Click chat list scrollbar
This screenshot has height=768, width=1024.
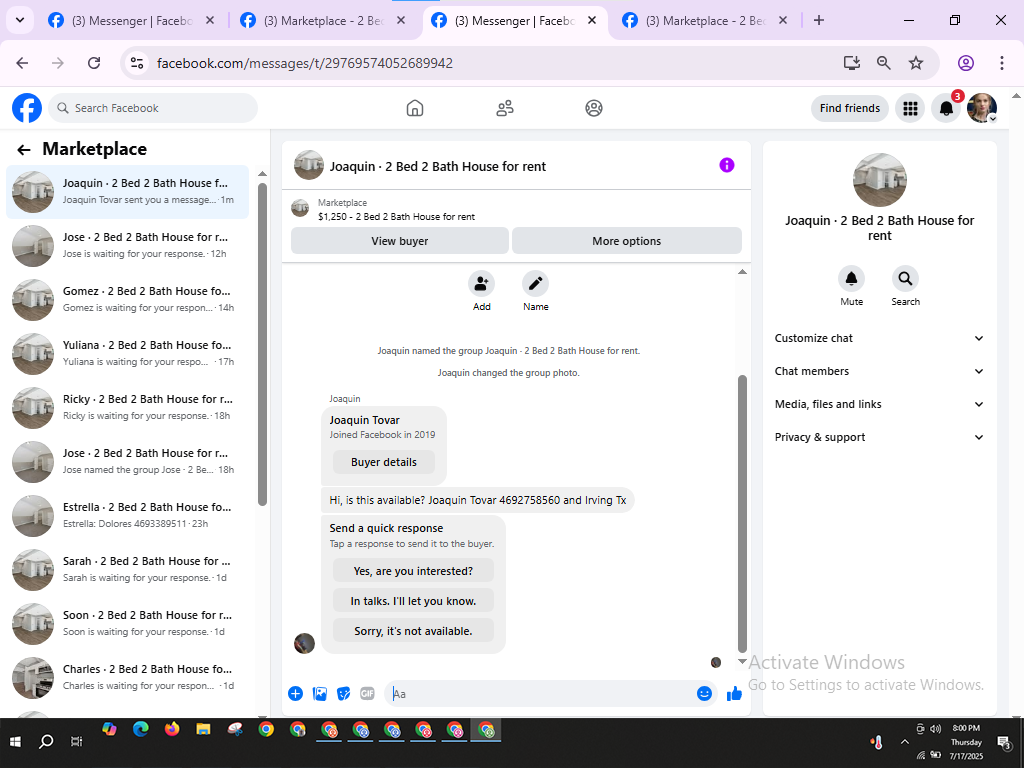pyautogui.click(x=262, y=344)
